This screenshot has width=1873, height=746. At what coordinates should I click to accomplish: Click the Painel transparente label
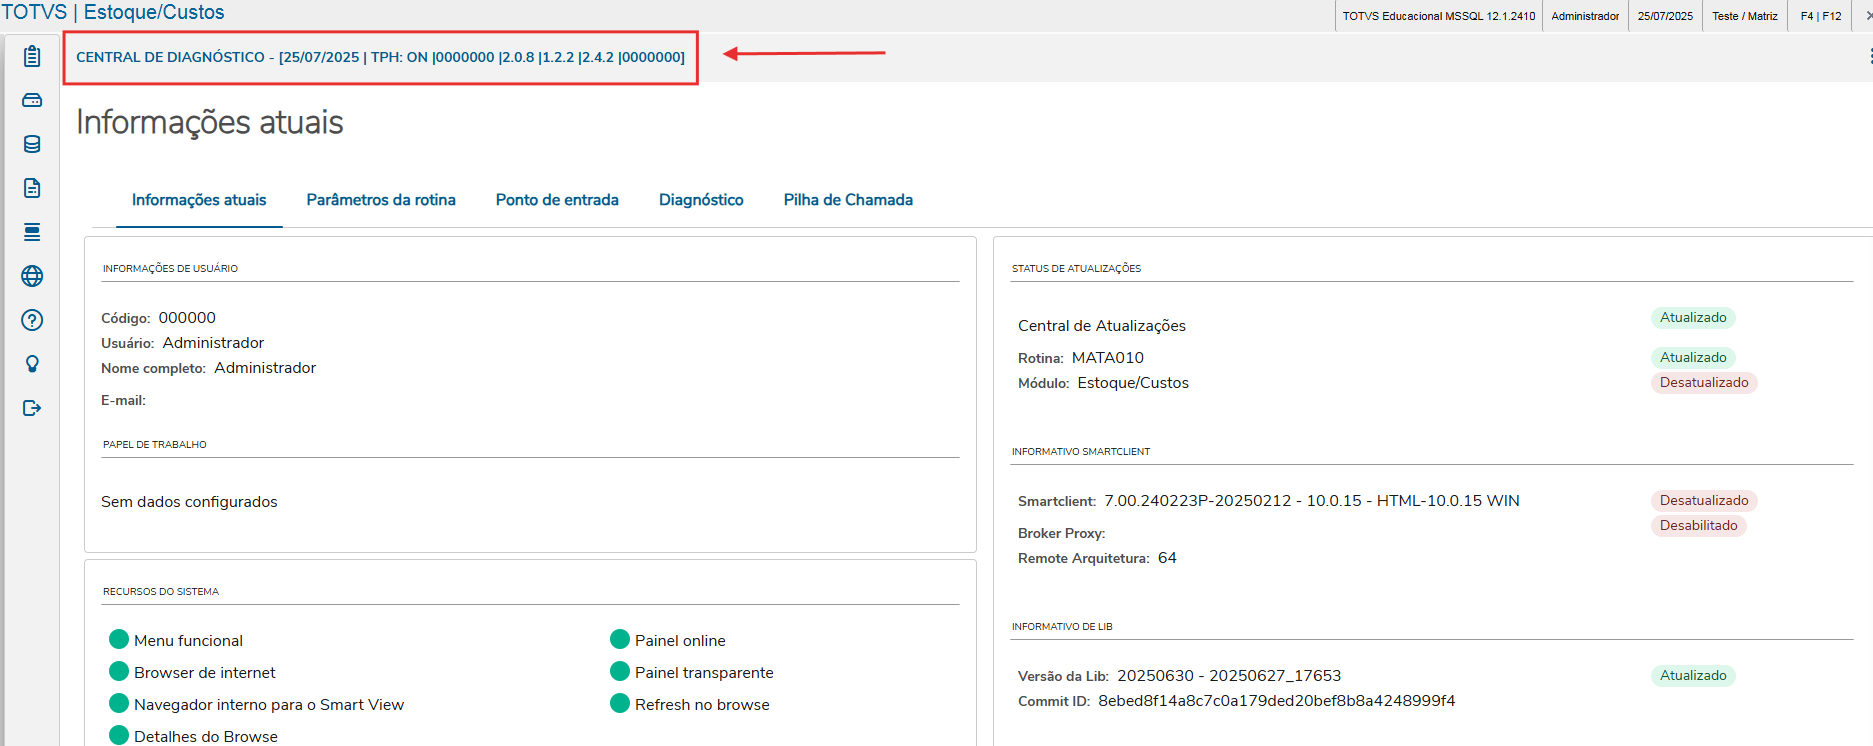click(x=704, y=673)
